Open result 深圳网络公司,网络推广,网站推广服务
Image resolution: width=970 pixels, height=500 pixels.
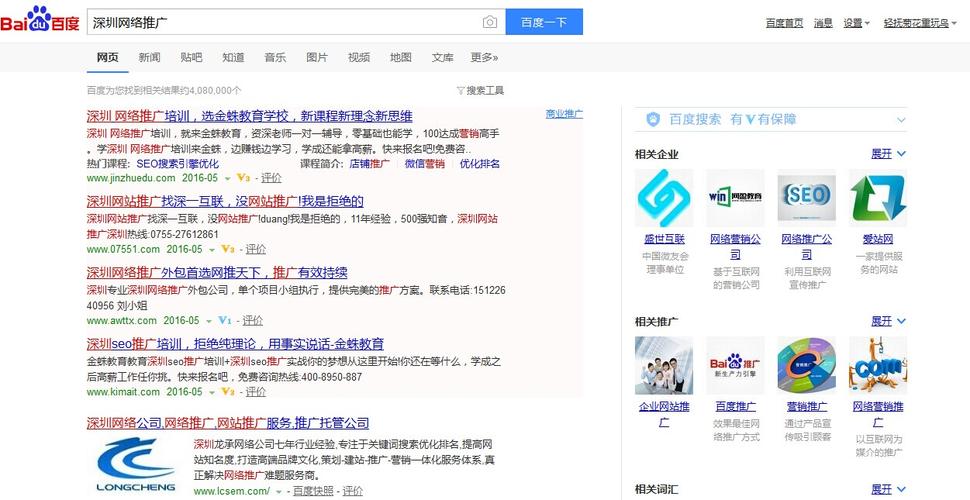228,423
